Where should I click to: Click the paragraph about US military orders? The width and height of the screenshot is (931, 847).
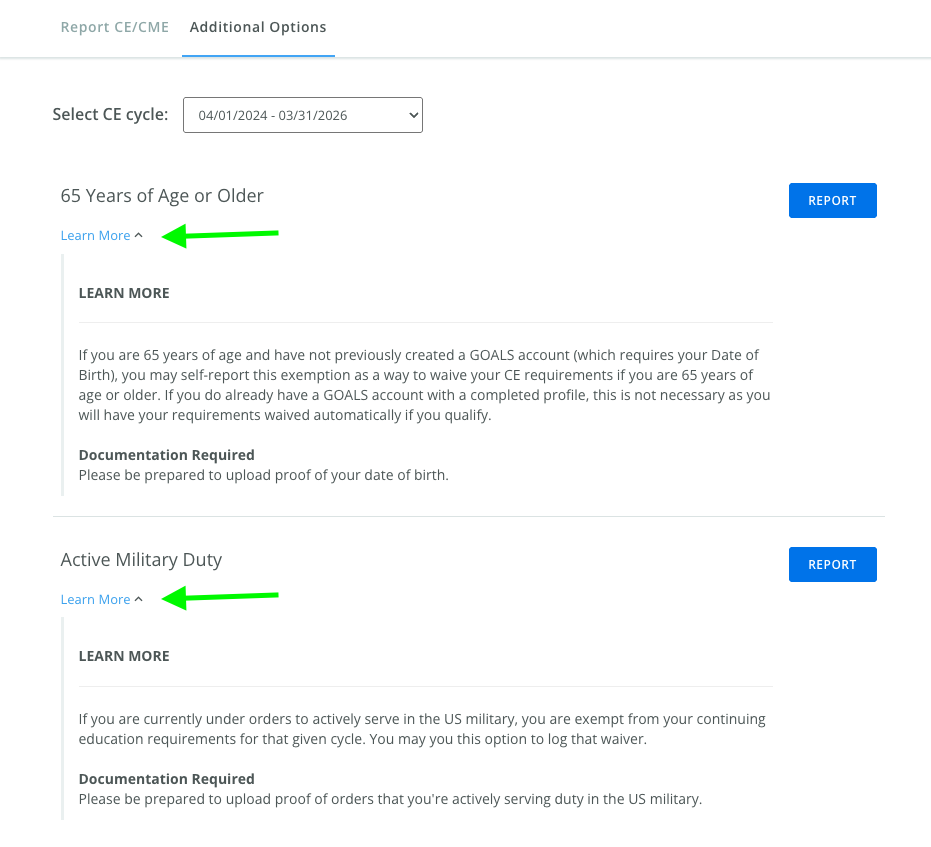(x=421, y=729)
